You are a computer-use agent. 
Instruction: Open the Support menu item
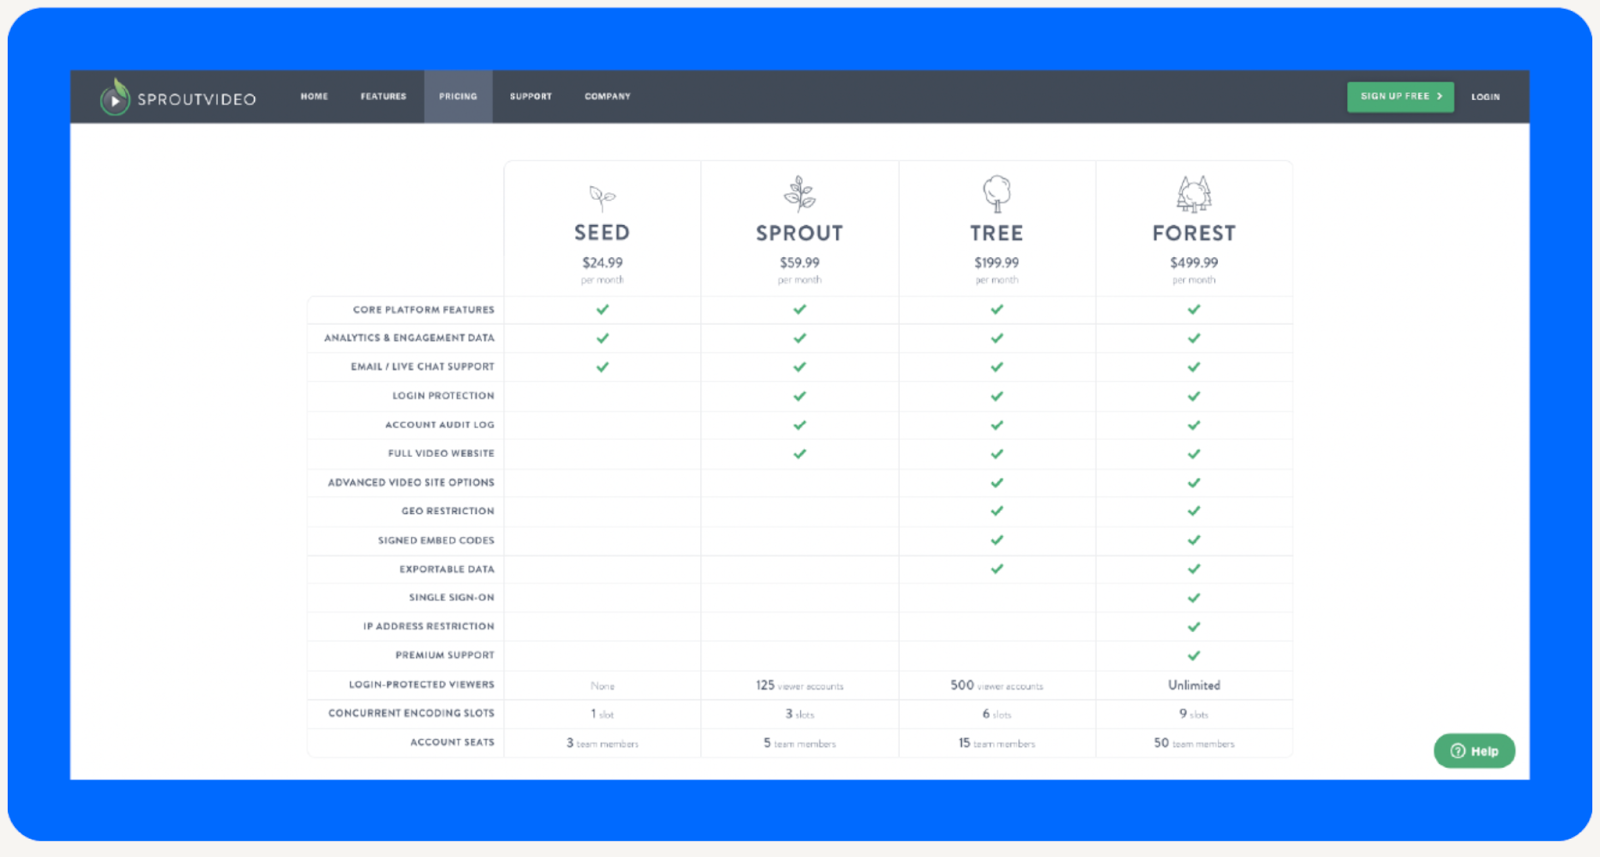click(x=530, y=97)
